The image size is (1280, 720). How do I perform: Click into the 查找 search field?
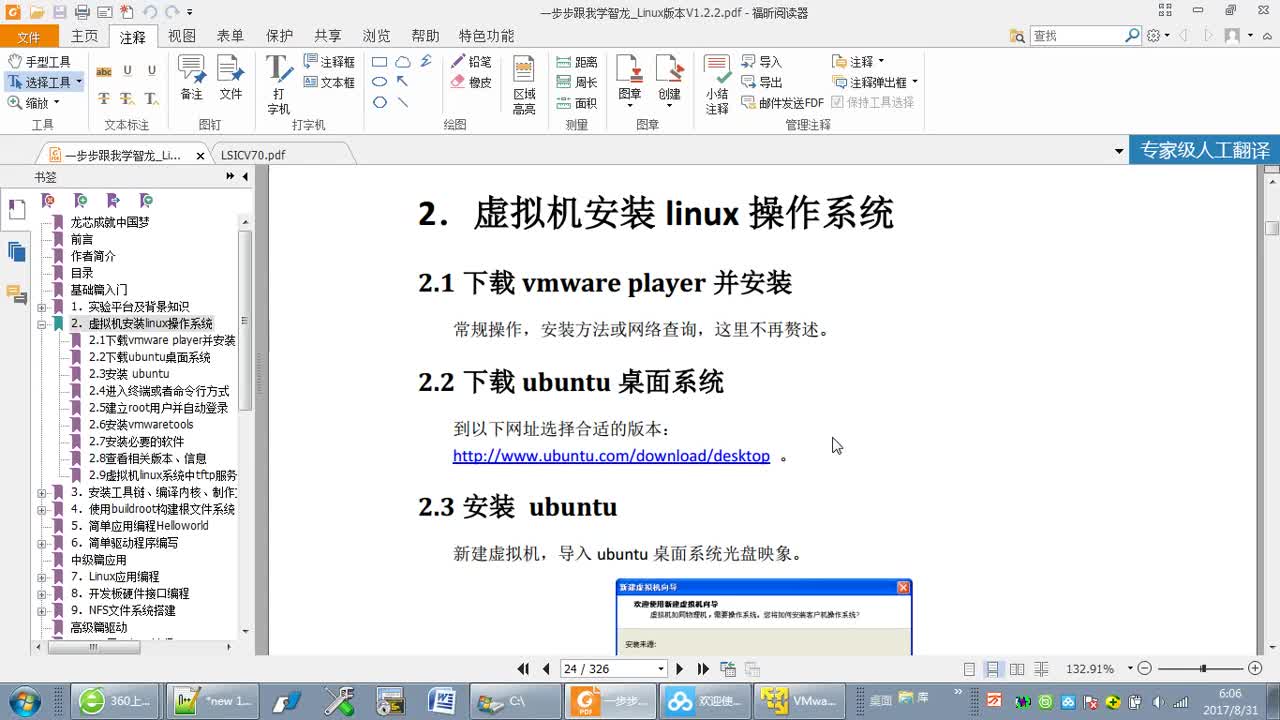click(x=1077, y=35)
